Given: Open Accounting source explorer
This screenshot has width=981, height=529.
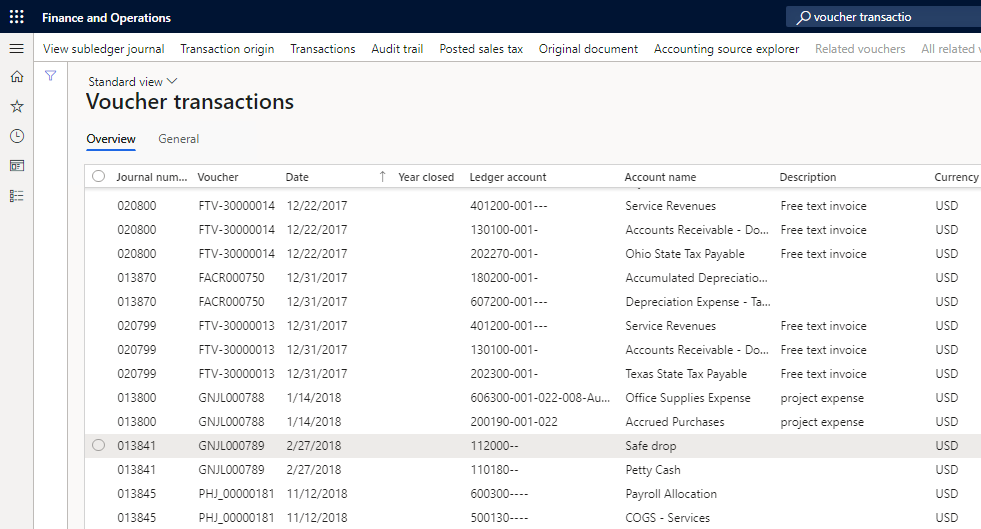Looking at the screenshot, I should tap(726, 49).
